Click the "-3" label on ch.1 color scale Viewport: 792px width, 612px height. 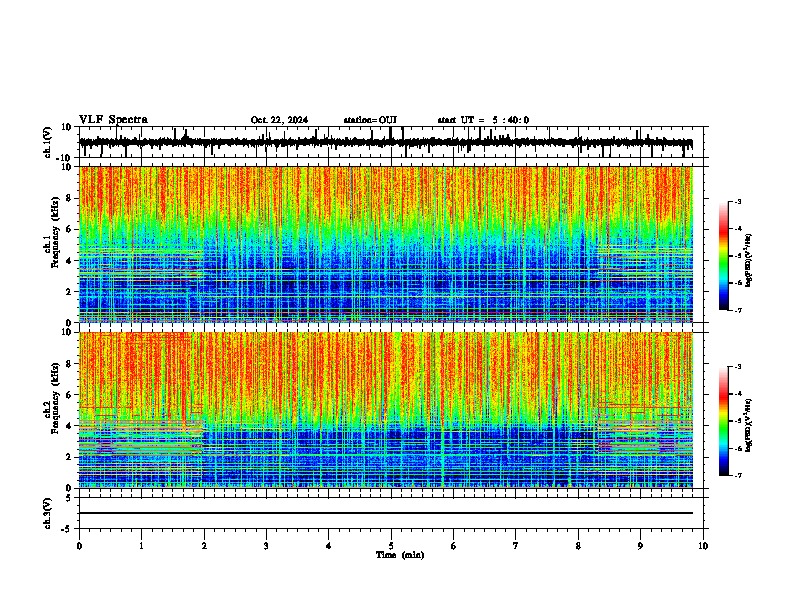point(737,201)
